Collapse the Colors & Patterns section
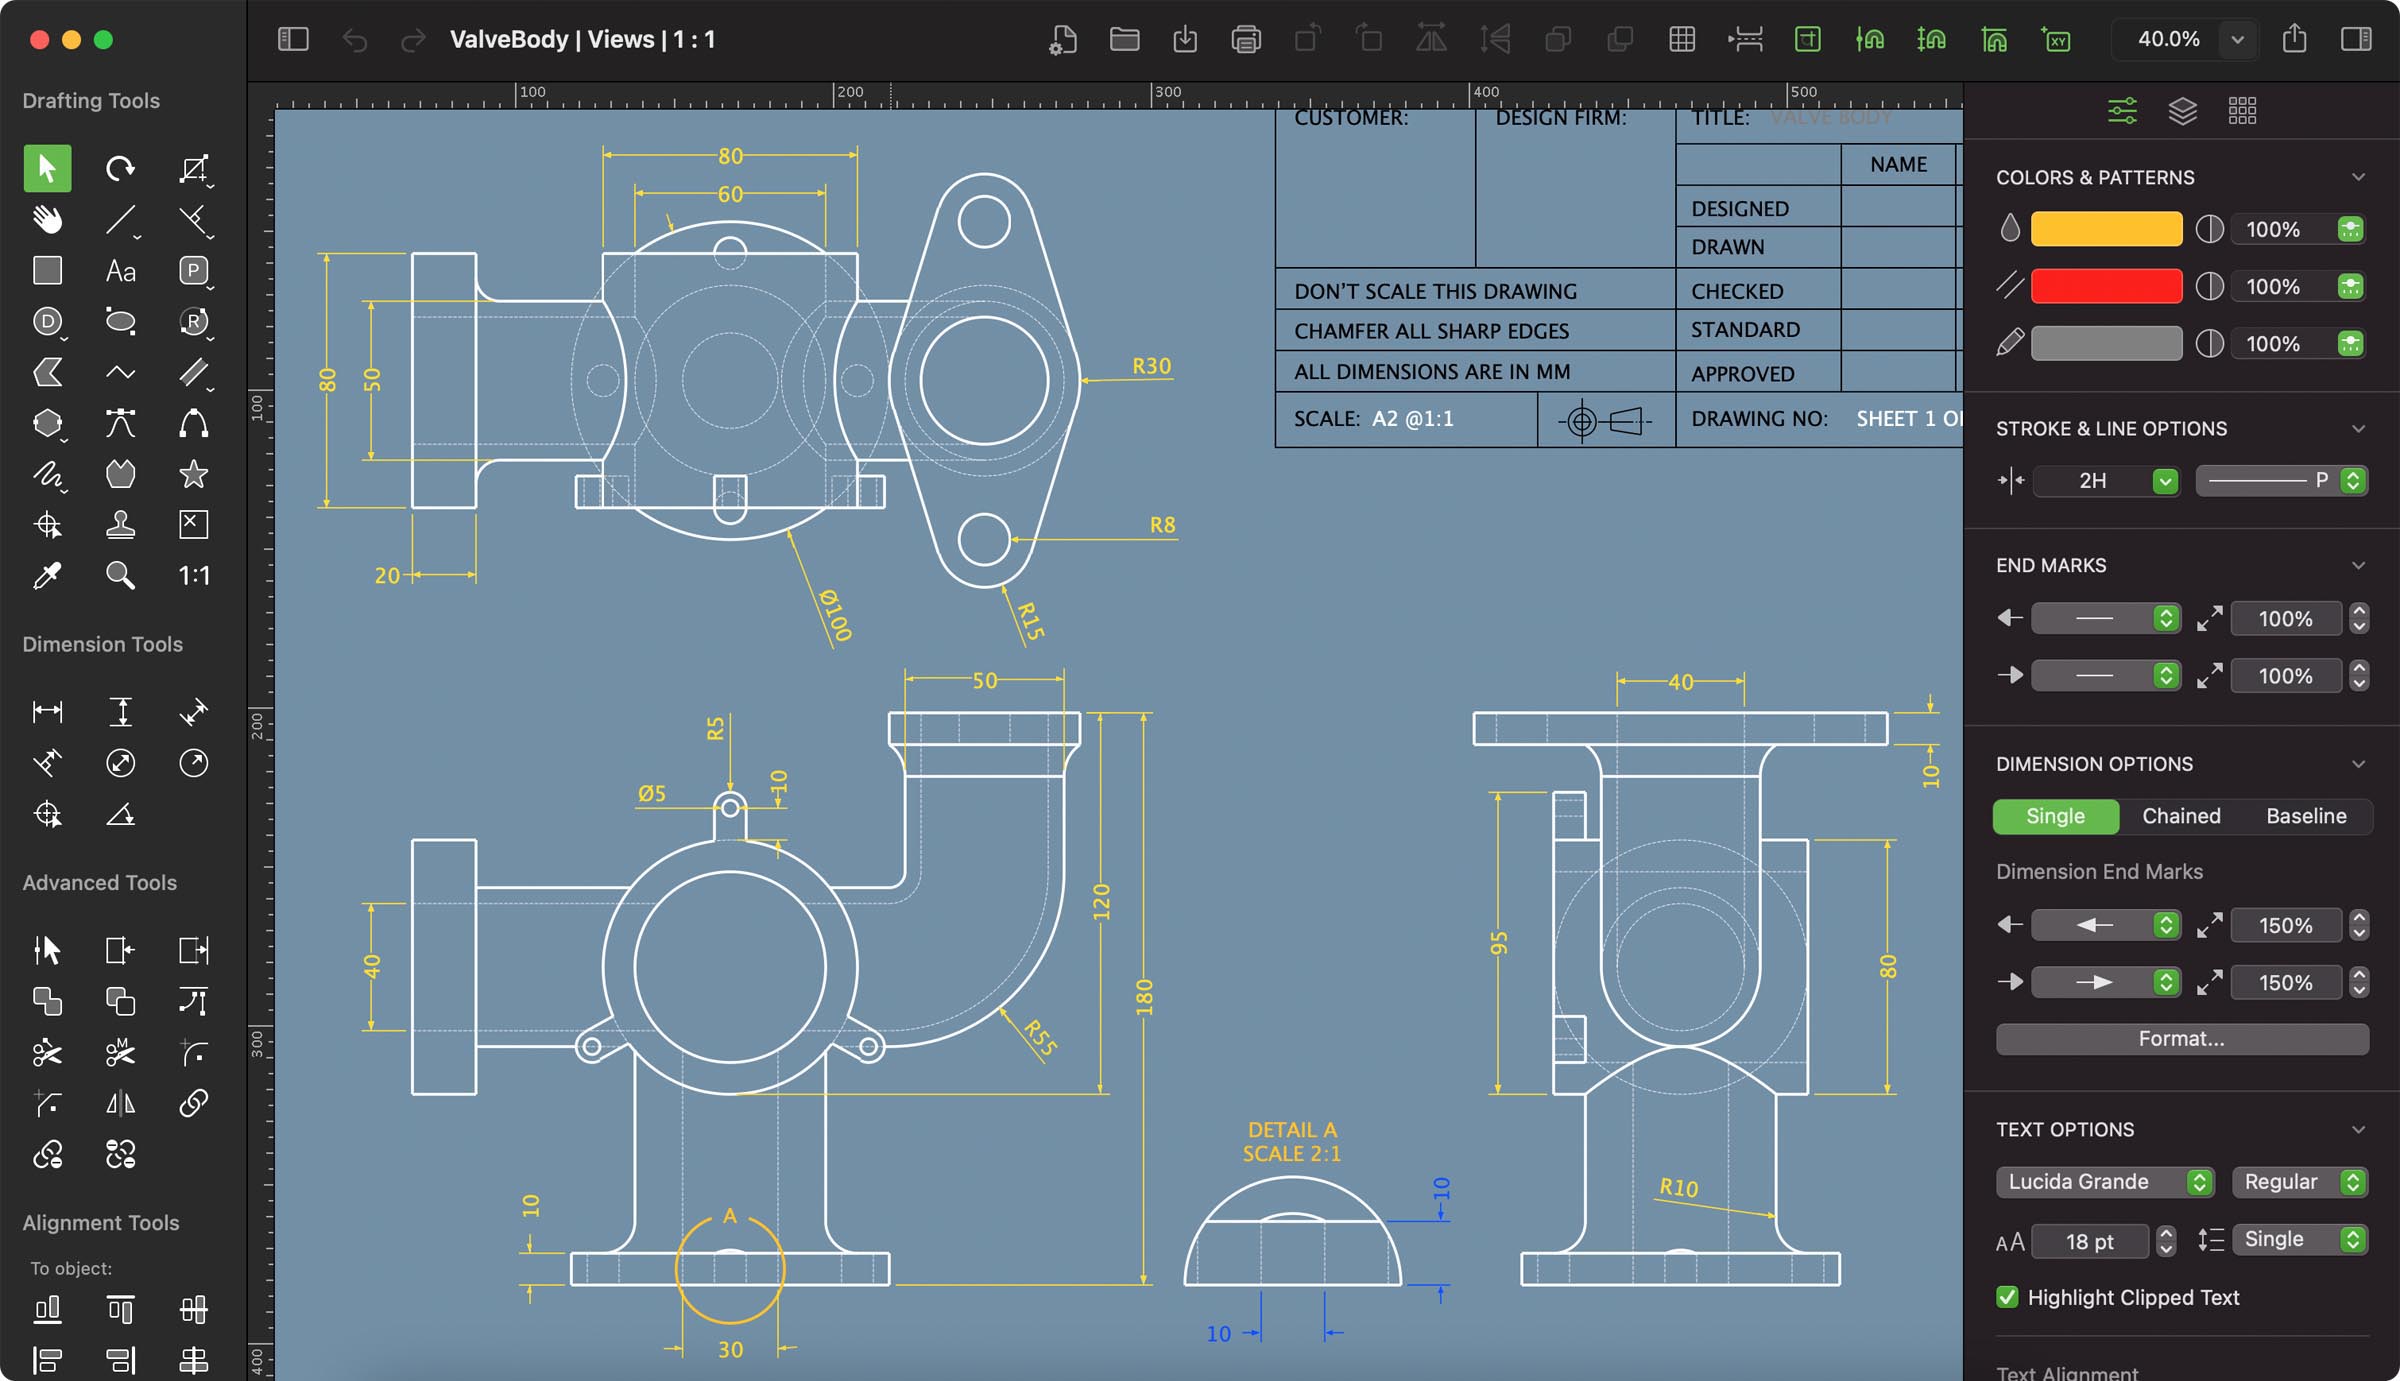Screen dimensions: 2400x1381 [2360, 177]
